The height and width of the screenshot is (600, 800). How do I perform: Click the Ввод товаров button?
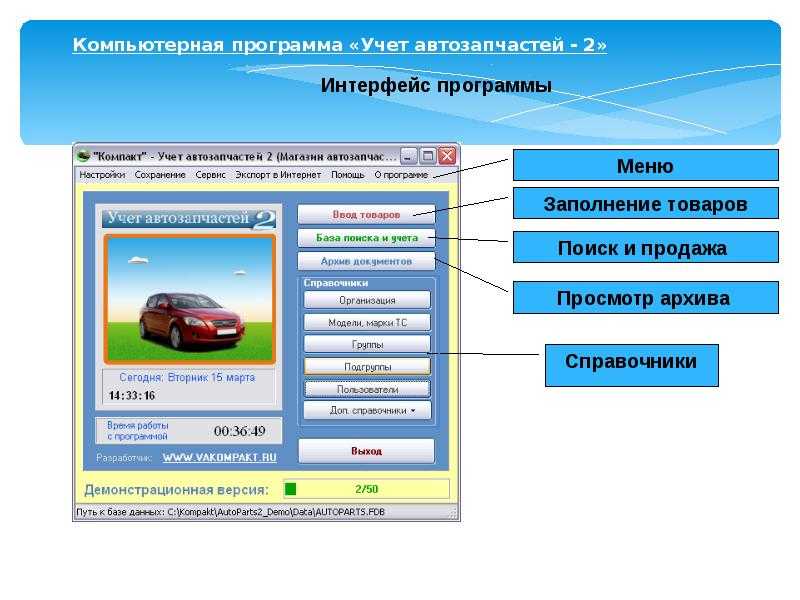coord(366,215)
